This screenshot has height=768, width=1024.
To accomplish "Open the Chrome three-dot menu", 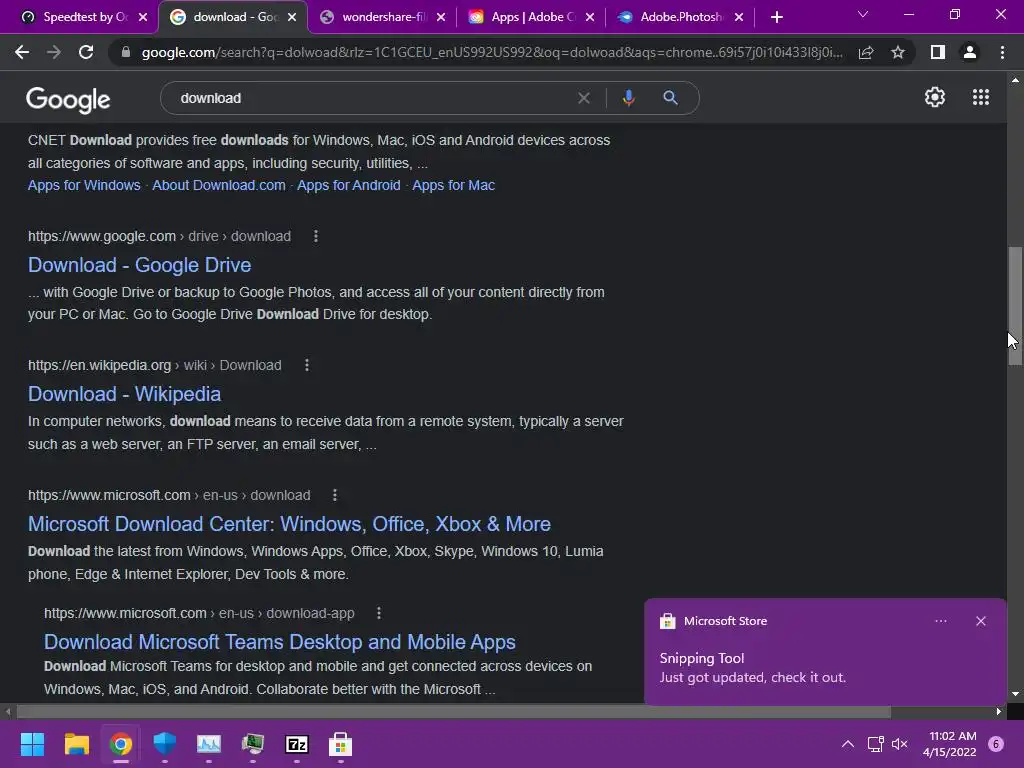I will click(1002, 52).
